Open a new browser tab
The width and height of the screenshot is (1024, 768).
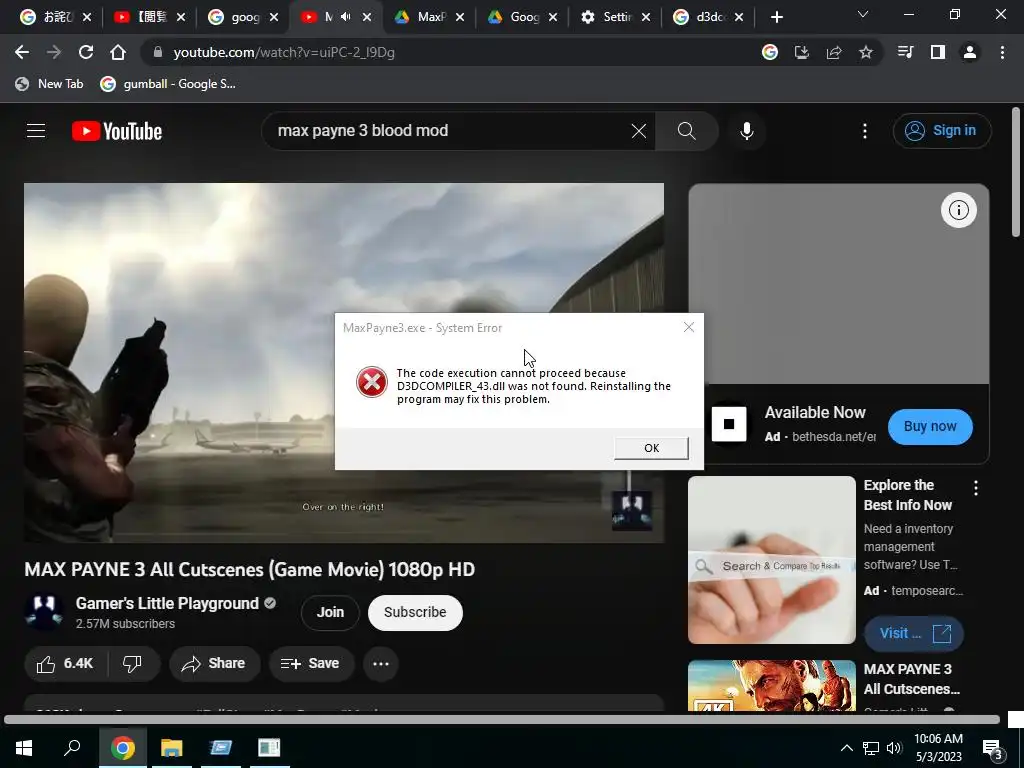pos(776,18)
